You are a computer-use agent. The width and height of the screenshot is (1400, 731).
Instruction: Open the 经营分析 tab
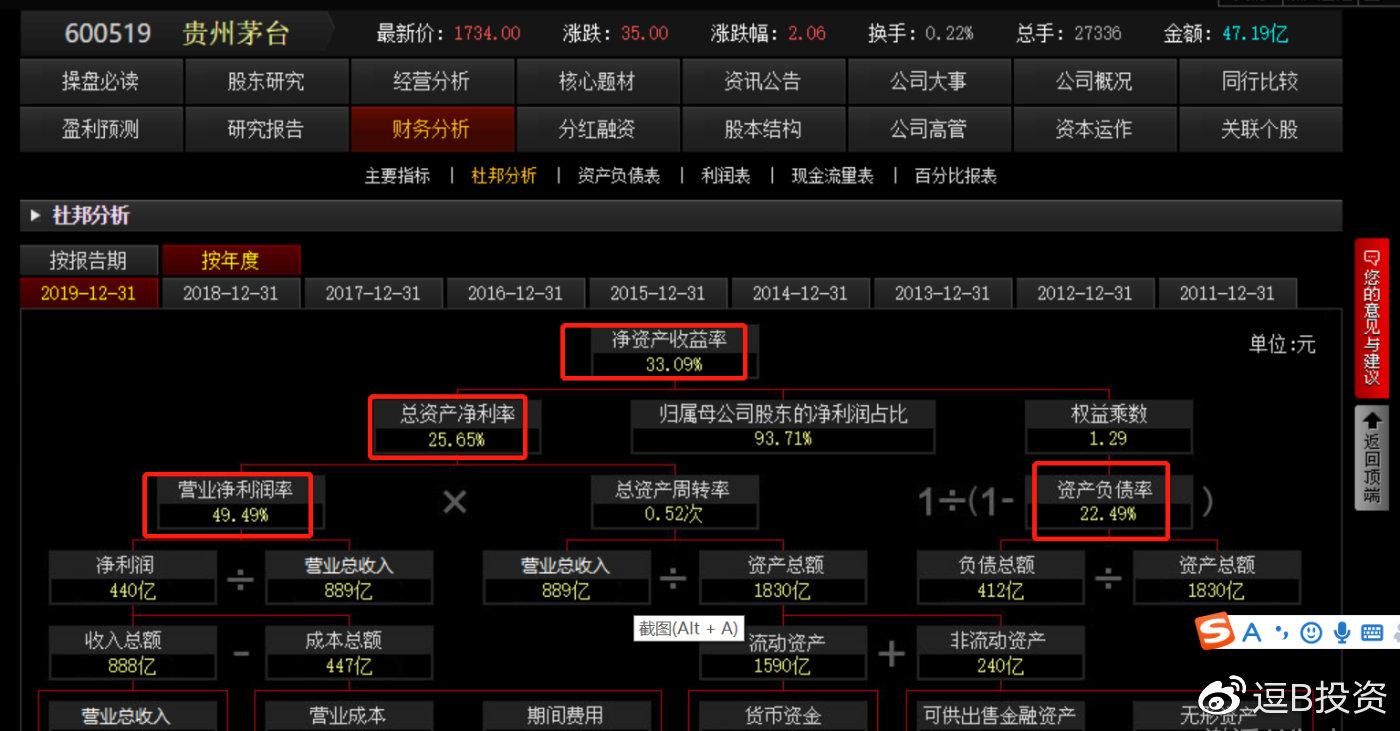click(x=432, y=81)
